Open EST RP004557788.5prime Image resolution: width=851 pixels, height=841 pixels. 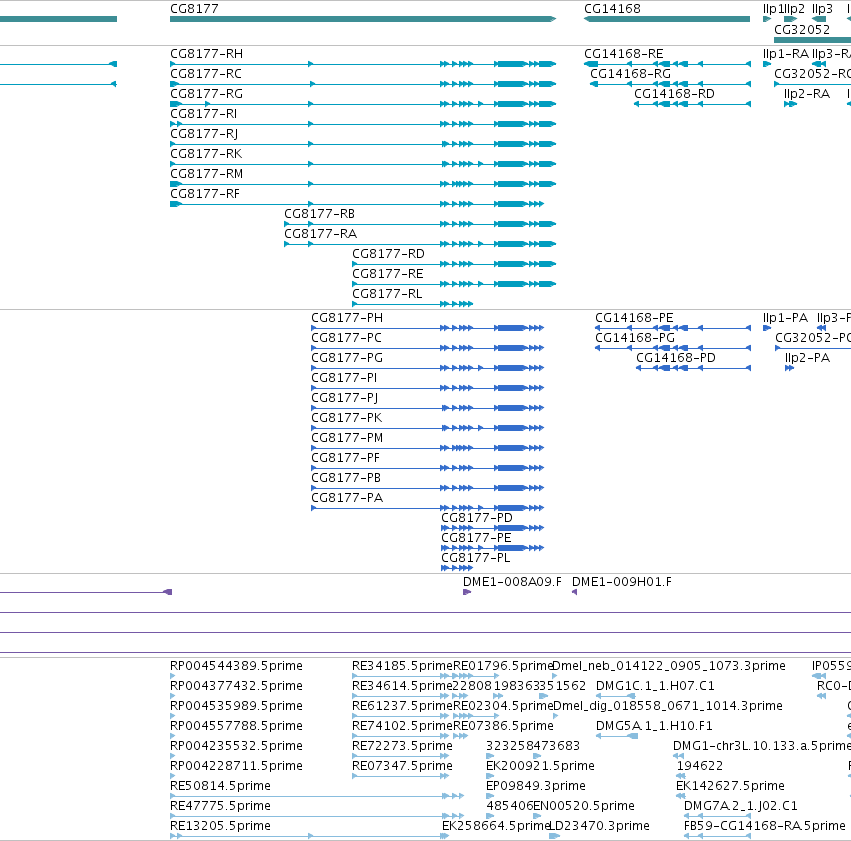click(x=236, y=727)
